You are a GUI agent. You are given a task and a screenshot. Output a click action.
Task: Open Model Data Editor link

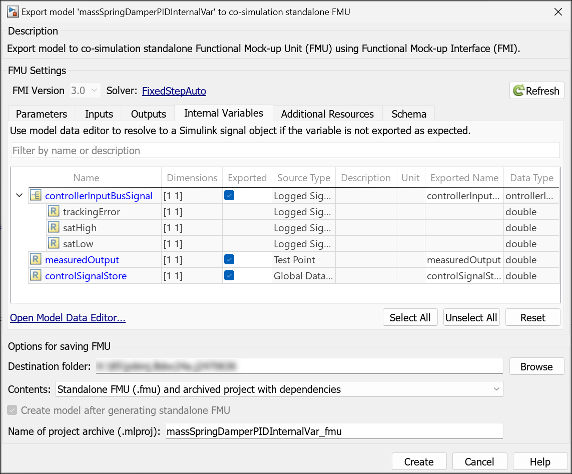pos(68,318)
